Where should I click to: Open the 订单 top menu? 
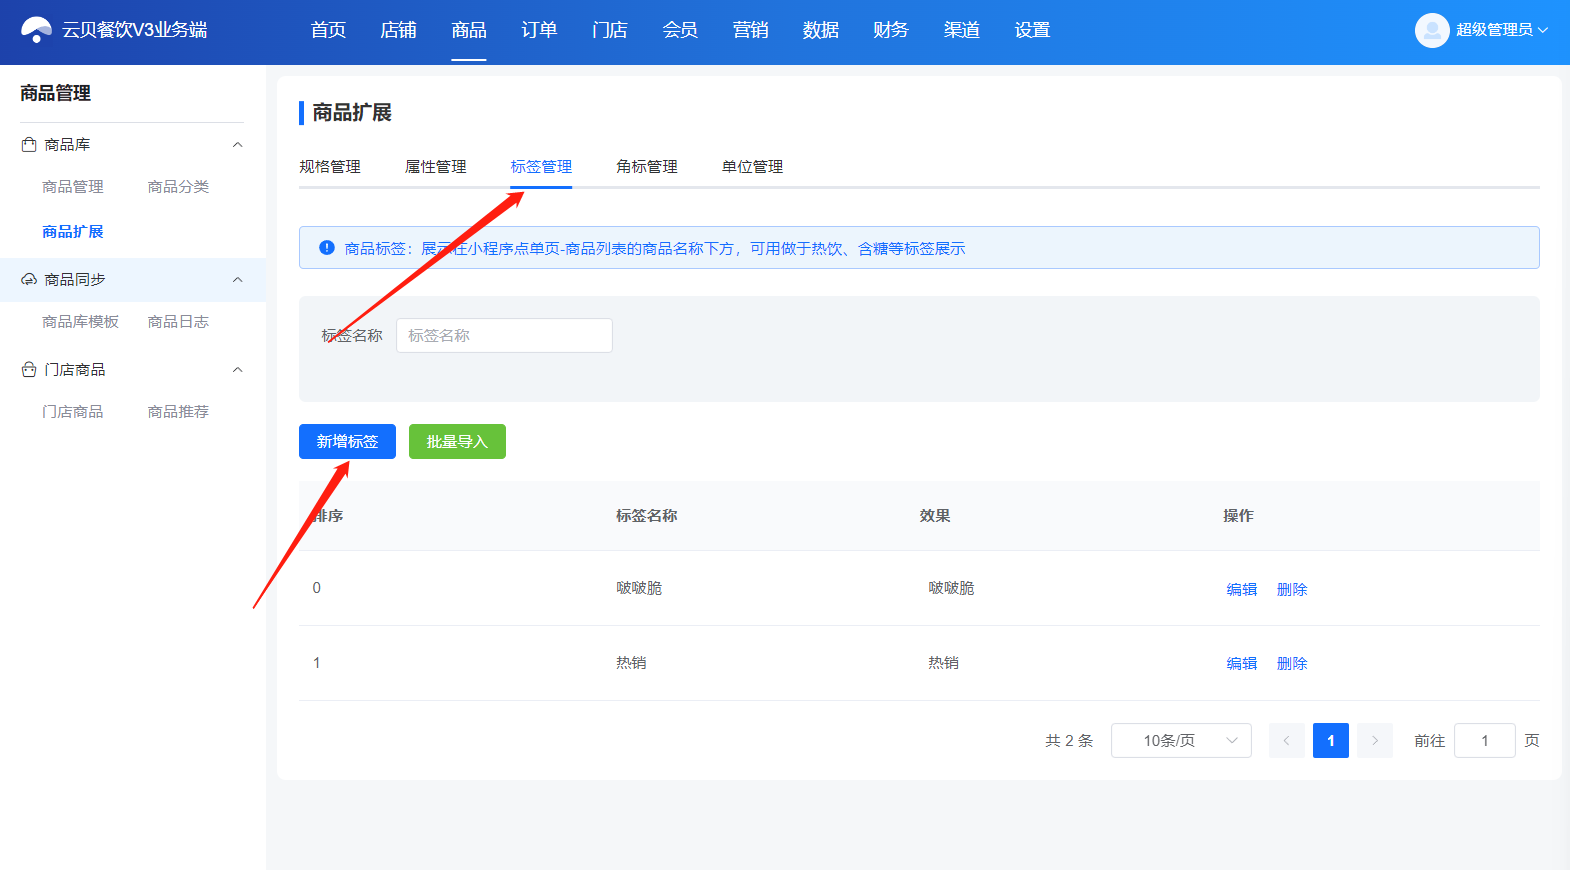tap(539, 30)
